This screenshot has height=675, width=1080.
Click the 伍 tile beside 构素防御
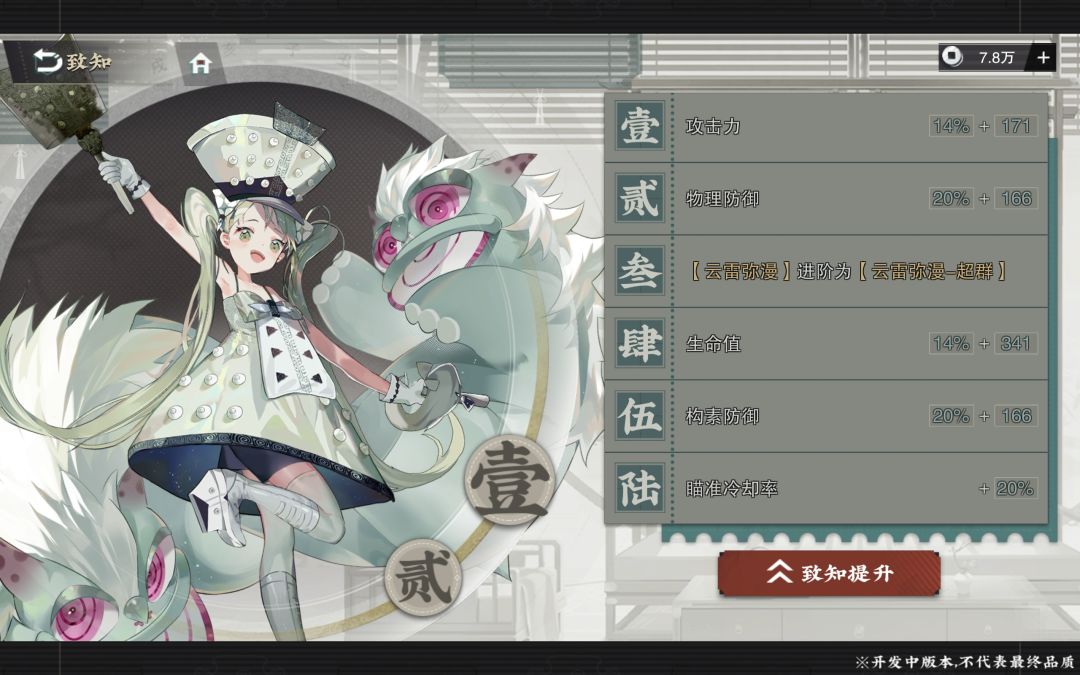click(640, 415)
